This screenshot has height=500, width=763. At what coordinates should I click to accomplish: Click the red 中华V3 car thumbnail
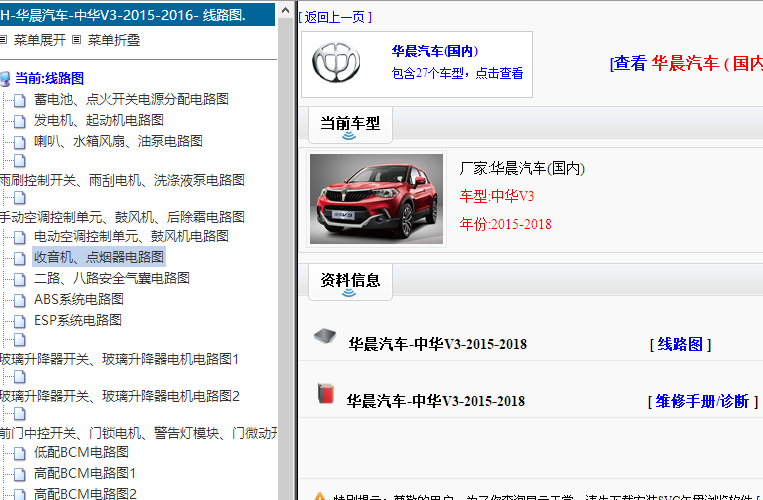click(377, 199)
